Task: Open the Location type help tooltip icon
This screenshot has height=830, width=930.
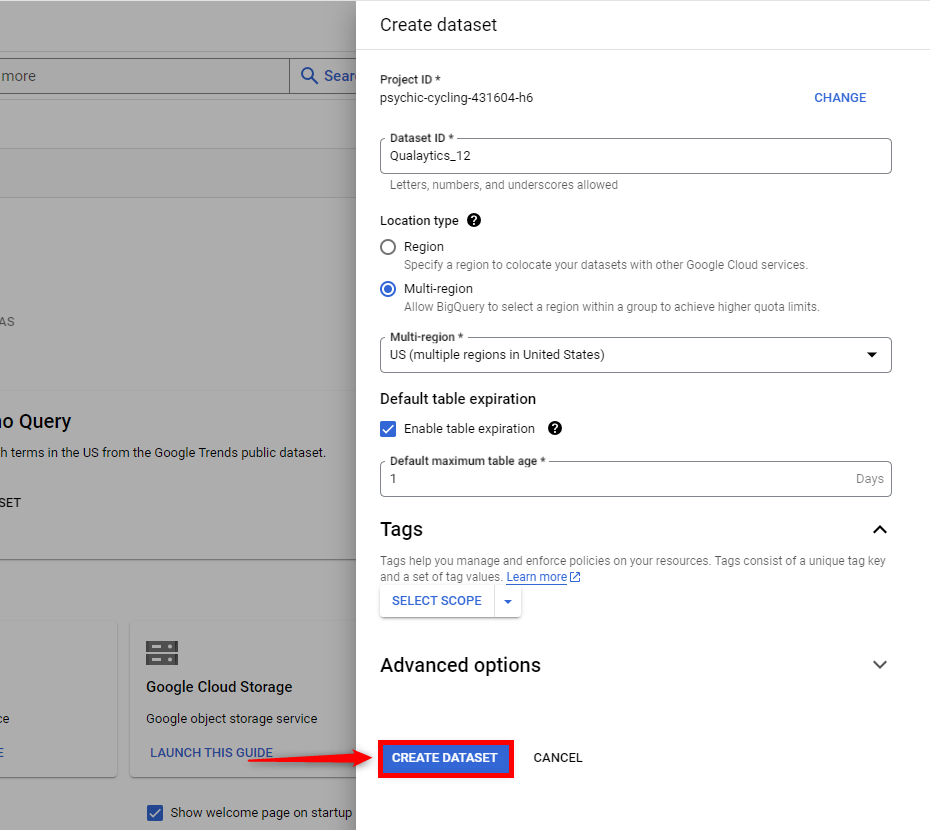Action: coord(474,220)
